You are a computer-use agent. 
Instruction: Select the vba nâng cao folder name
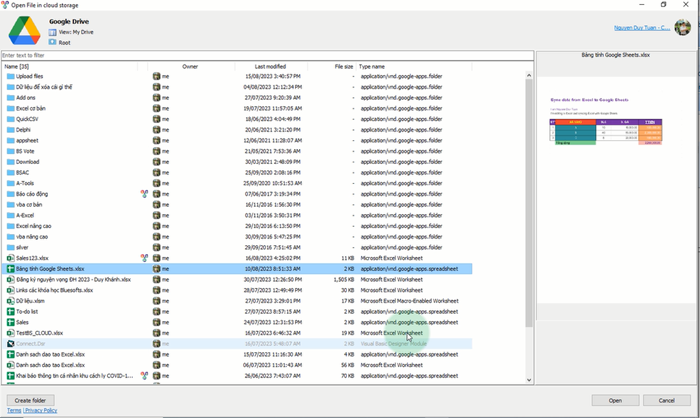pyautogui.click(x=32, y=237)
